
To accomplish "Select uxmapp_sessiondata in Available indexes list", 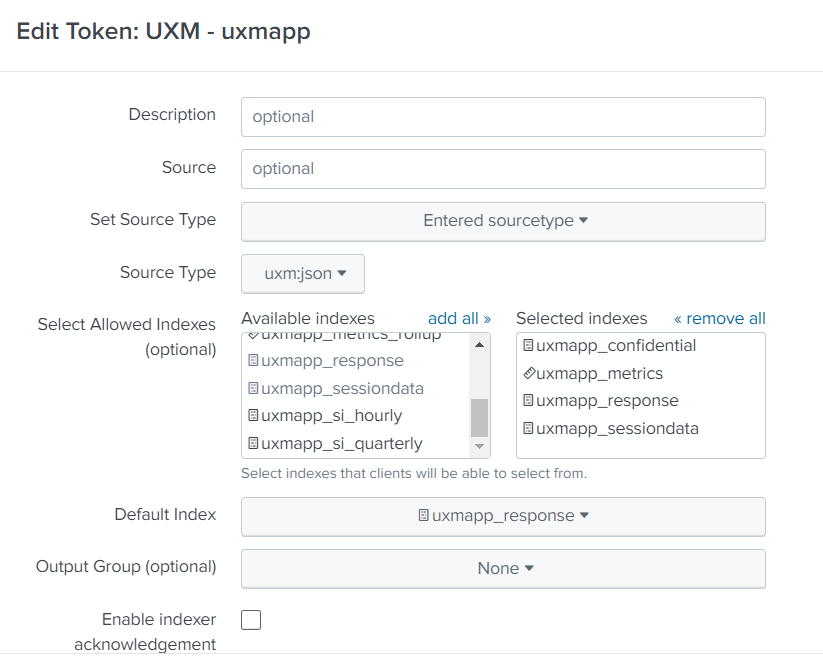I will click(x=342, y=389).
